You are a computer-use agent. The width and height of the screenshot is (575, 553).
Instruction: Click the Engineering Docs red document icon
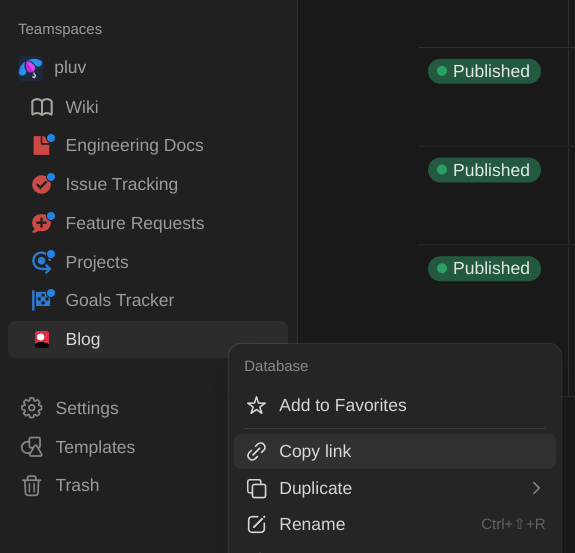(43, 145)
